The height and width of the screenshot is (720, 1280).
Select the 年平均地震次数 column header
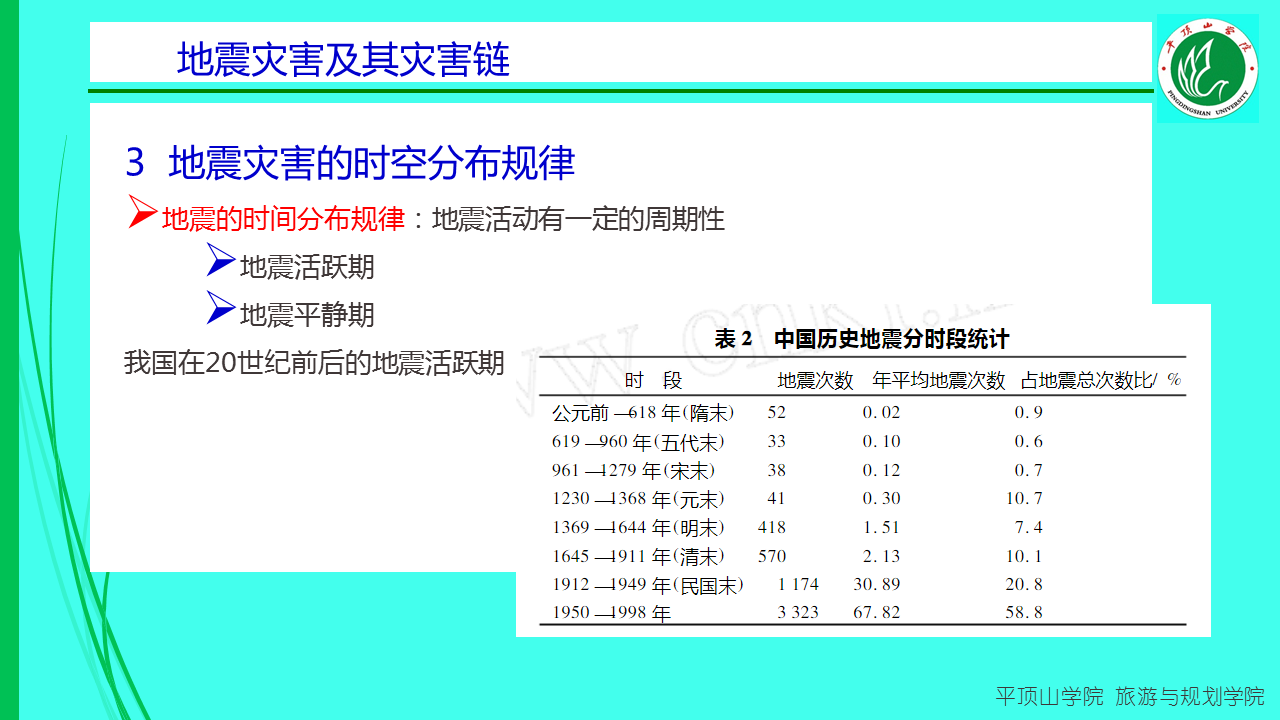click(938, 380)
